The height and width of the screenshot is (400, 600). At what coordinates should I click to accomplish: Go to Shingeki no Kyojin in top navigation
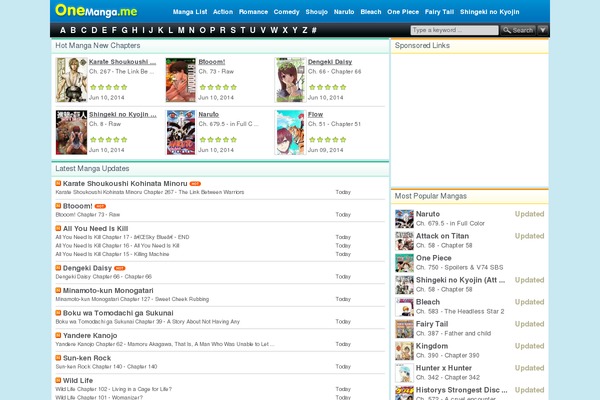tap(490, 12)
